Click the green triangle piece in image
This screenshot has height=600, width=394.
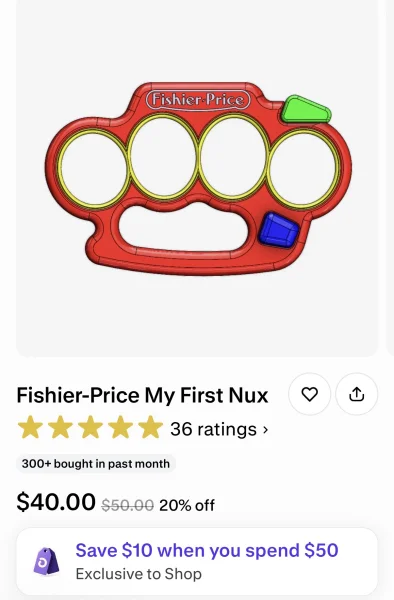click(x=306, y=110)
